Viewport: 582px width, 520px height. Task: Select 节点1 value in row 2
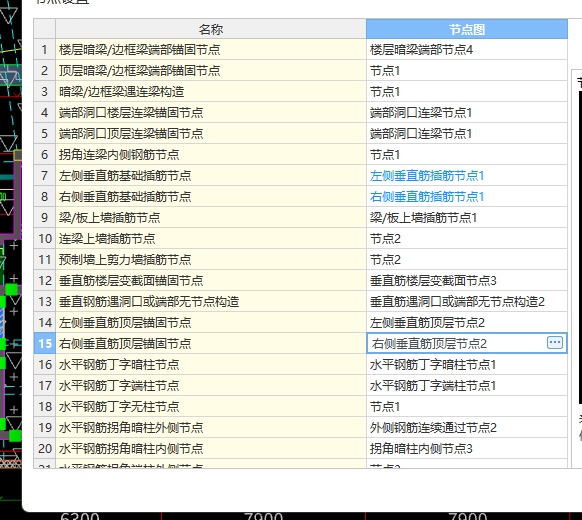467,71
